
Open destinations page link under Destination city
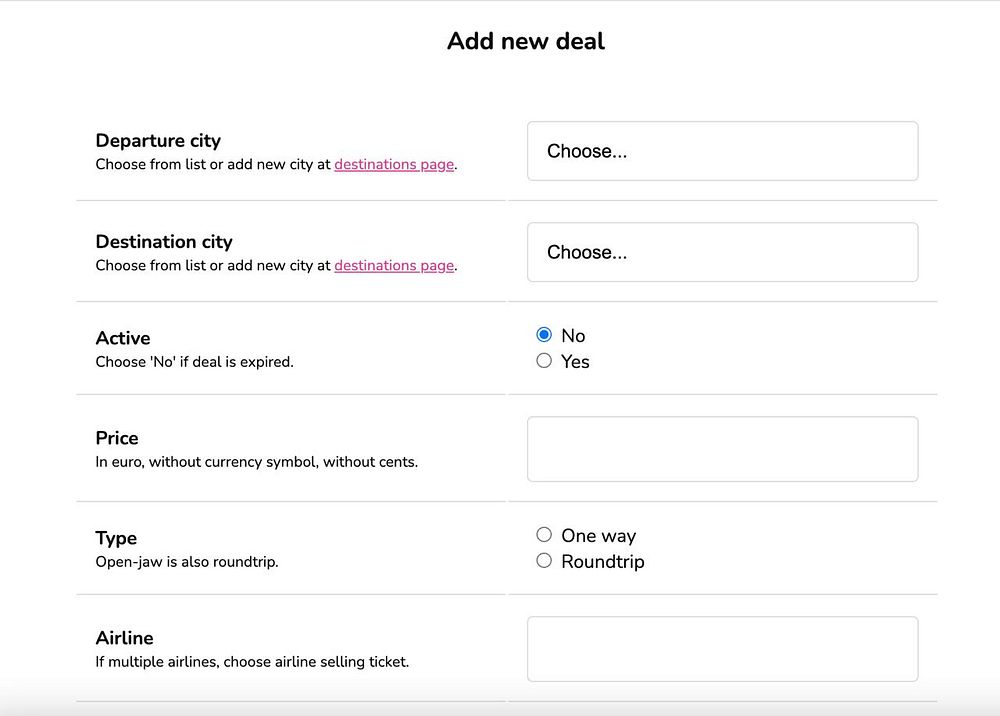[x=394, y=266]
